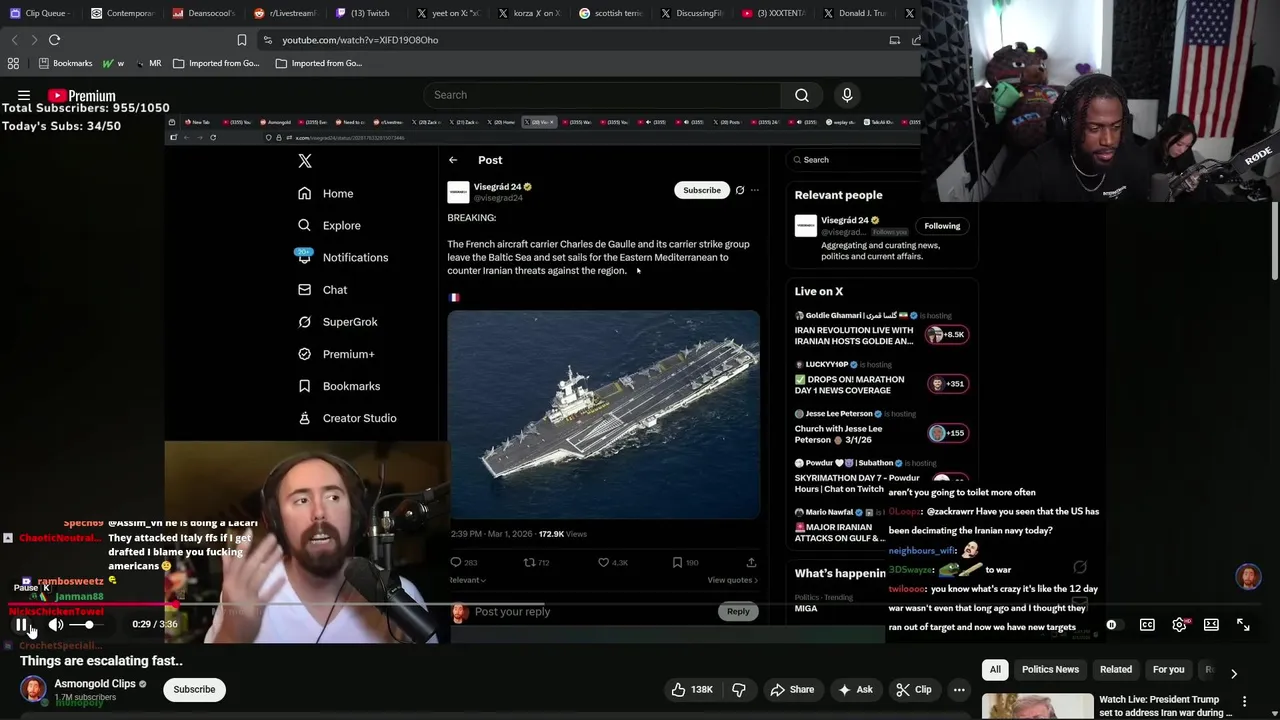Select the 'For you' filter chip
Viewport: 1280px width, 720px height.
click(x=1168, y=670)
